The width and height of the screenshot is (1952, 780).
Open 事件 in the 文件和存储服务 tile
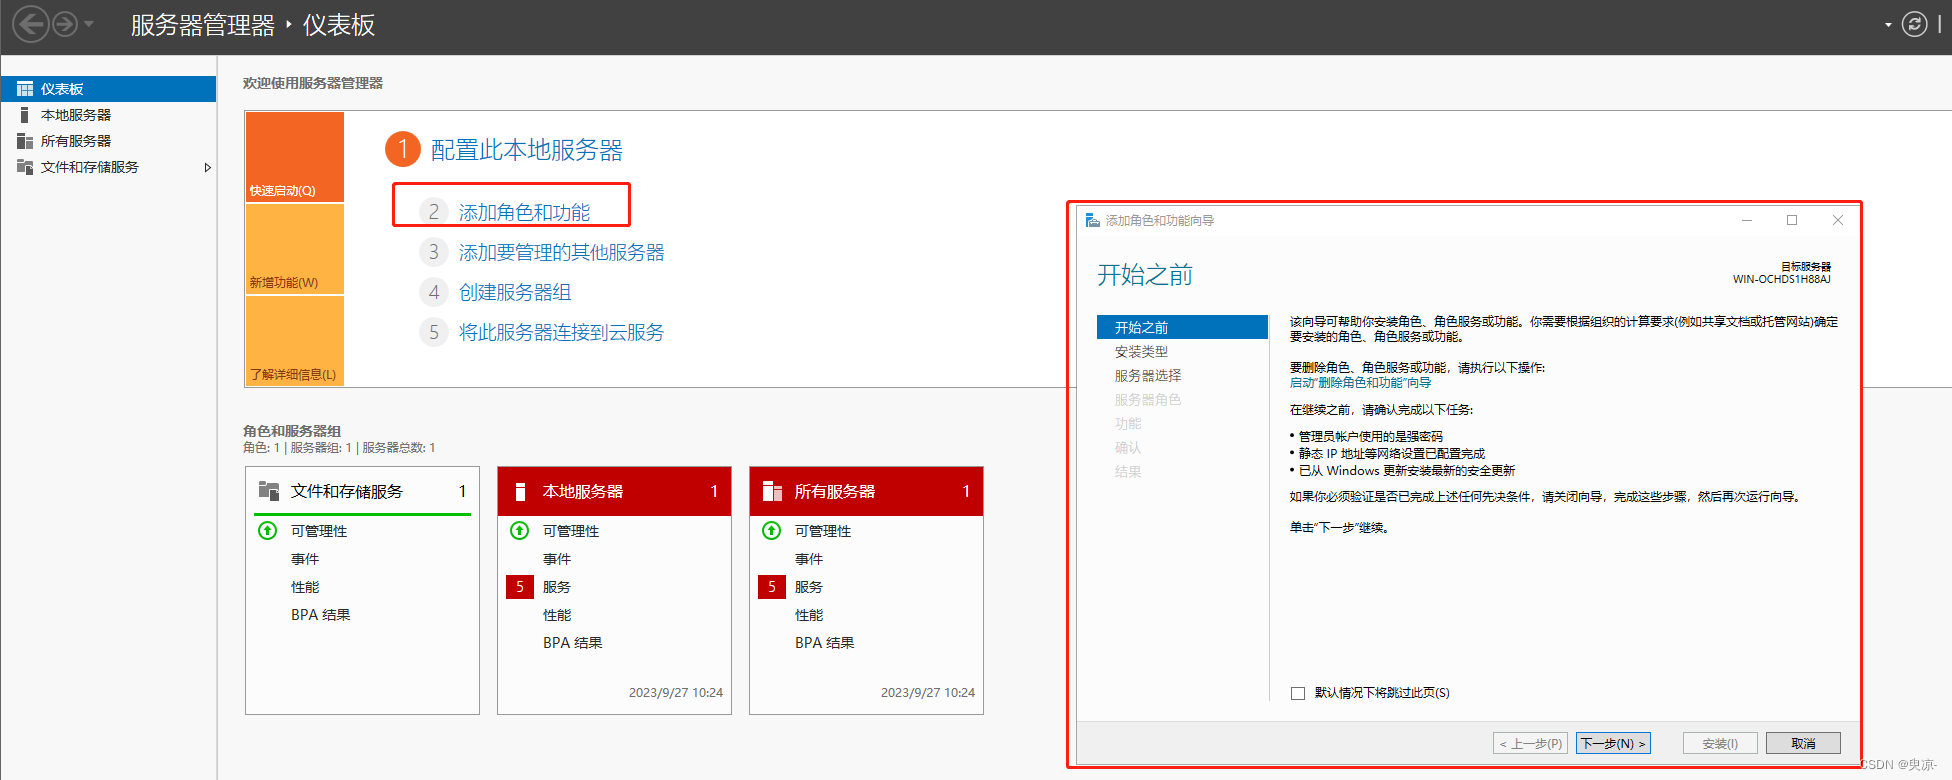(305, 559)
